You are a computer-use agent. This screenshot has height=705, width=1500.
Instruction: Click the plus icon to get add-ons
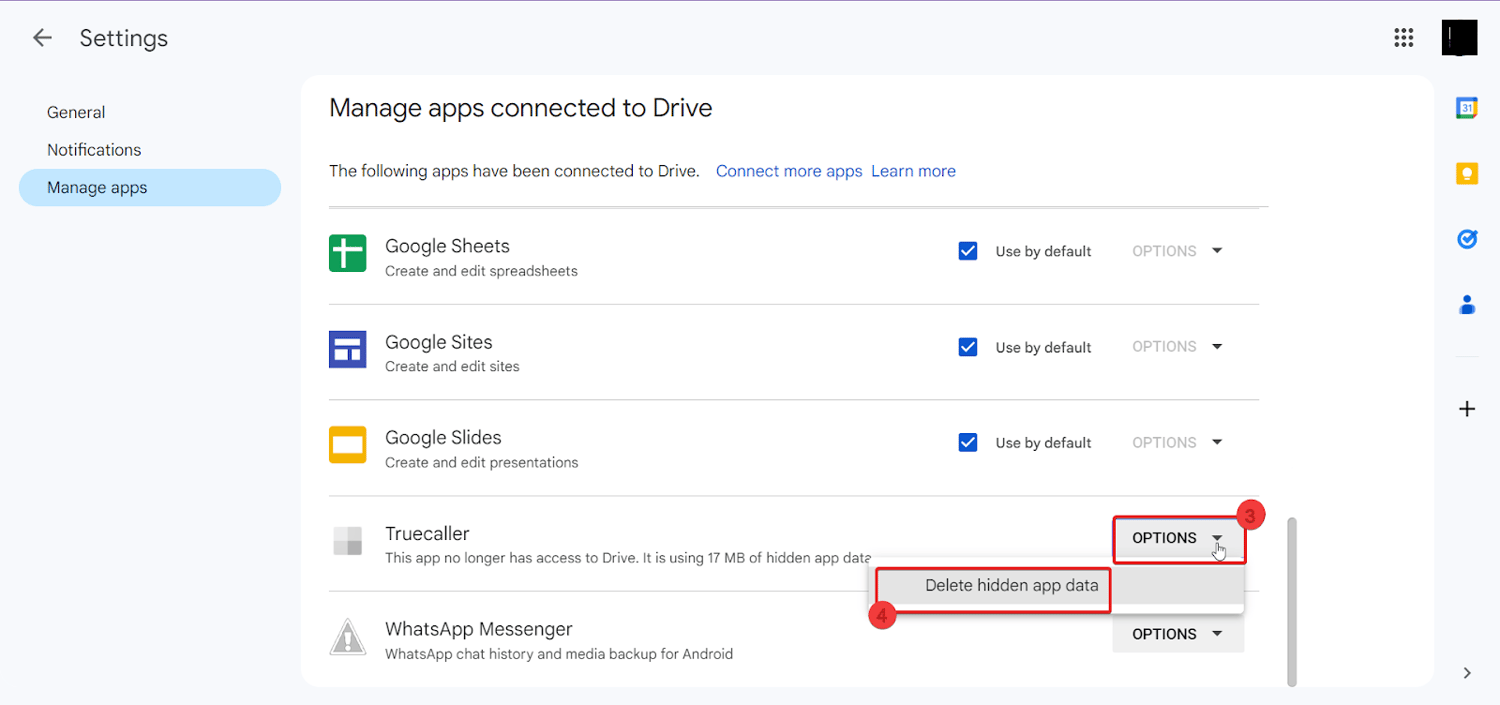(x=1467, y=408)
